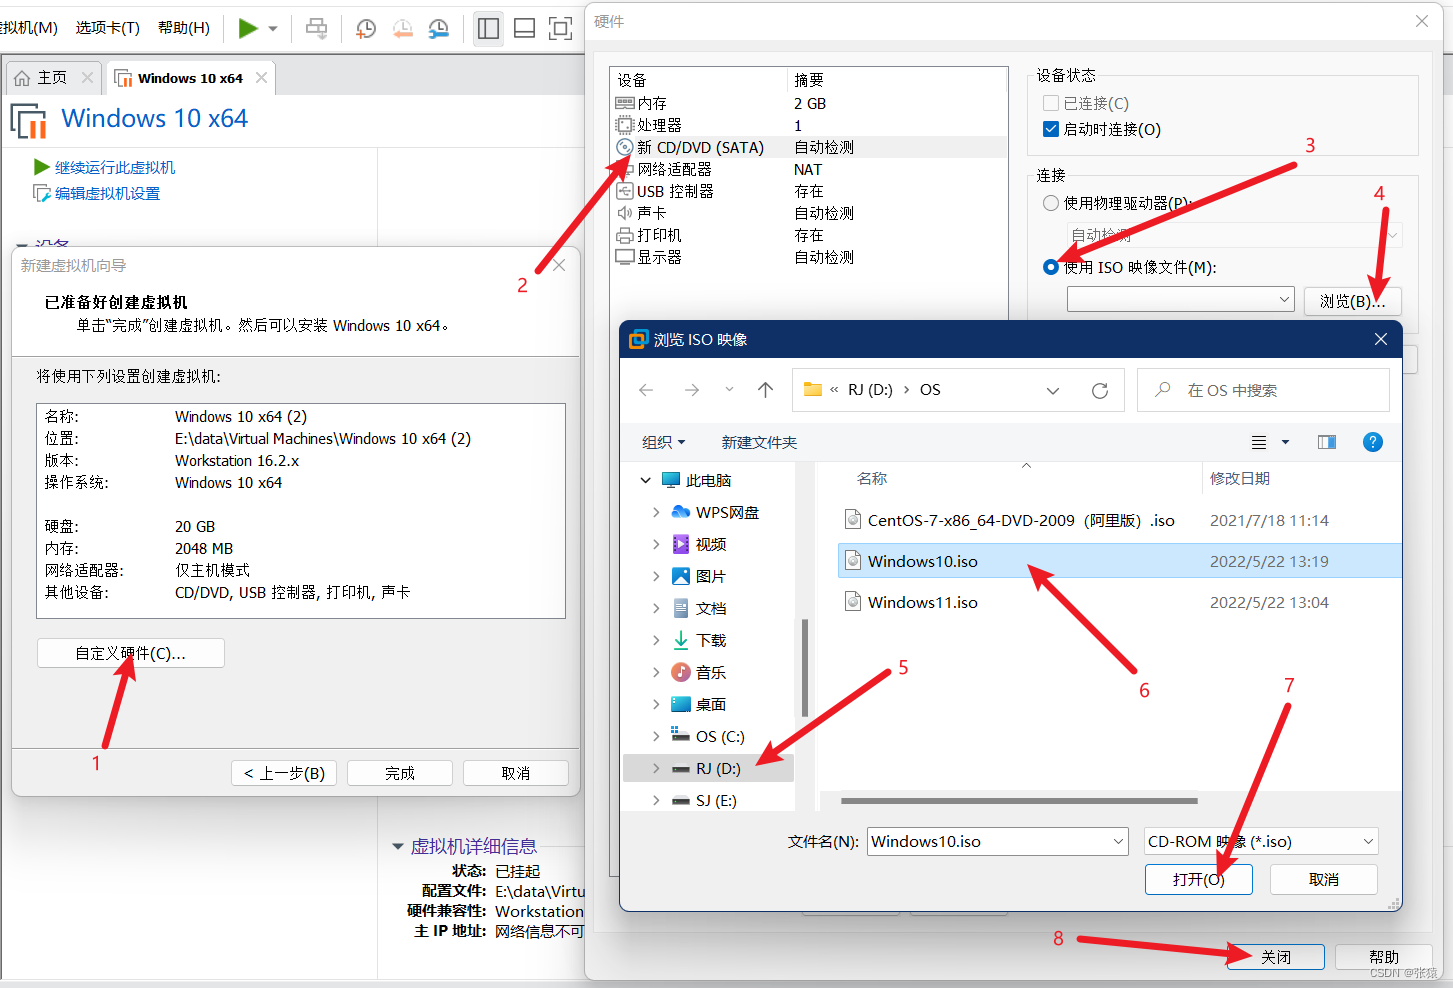Collapse the 此电脑 tree node
The height and width of the screenshot is (988, 1453).
coord(646,480)
